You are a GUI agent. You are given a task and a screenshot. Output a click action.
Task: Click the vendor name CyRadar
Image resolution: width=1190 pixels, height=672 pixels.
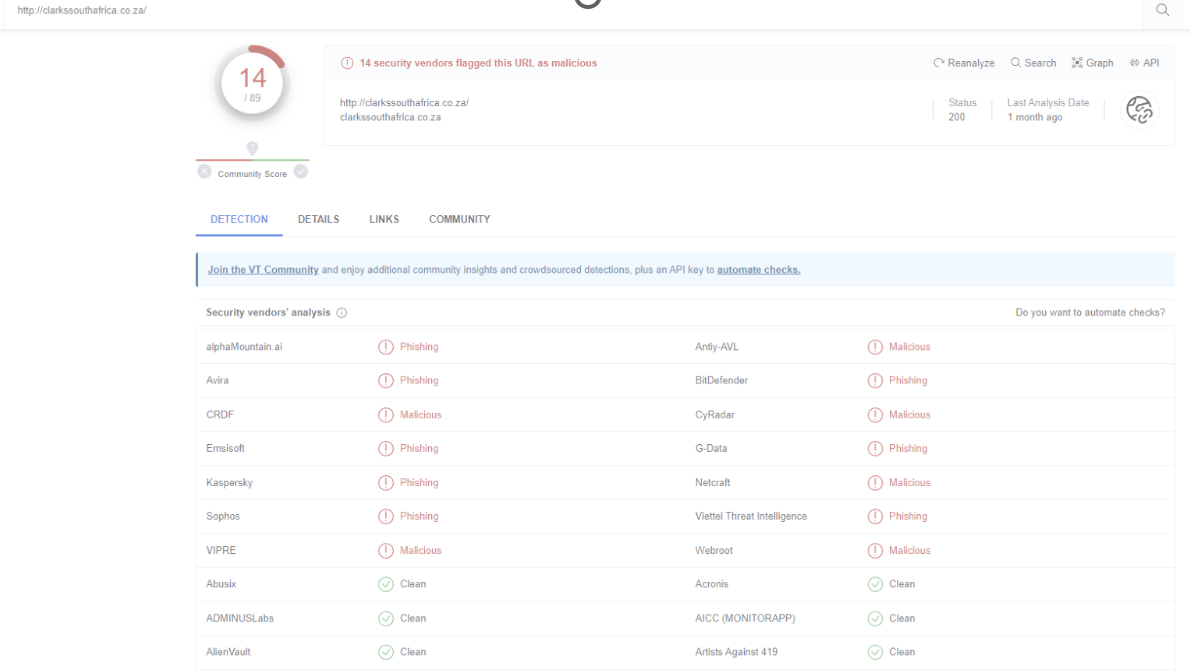click(x=715, y=415)
